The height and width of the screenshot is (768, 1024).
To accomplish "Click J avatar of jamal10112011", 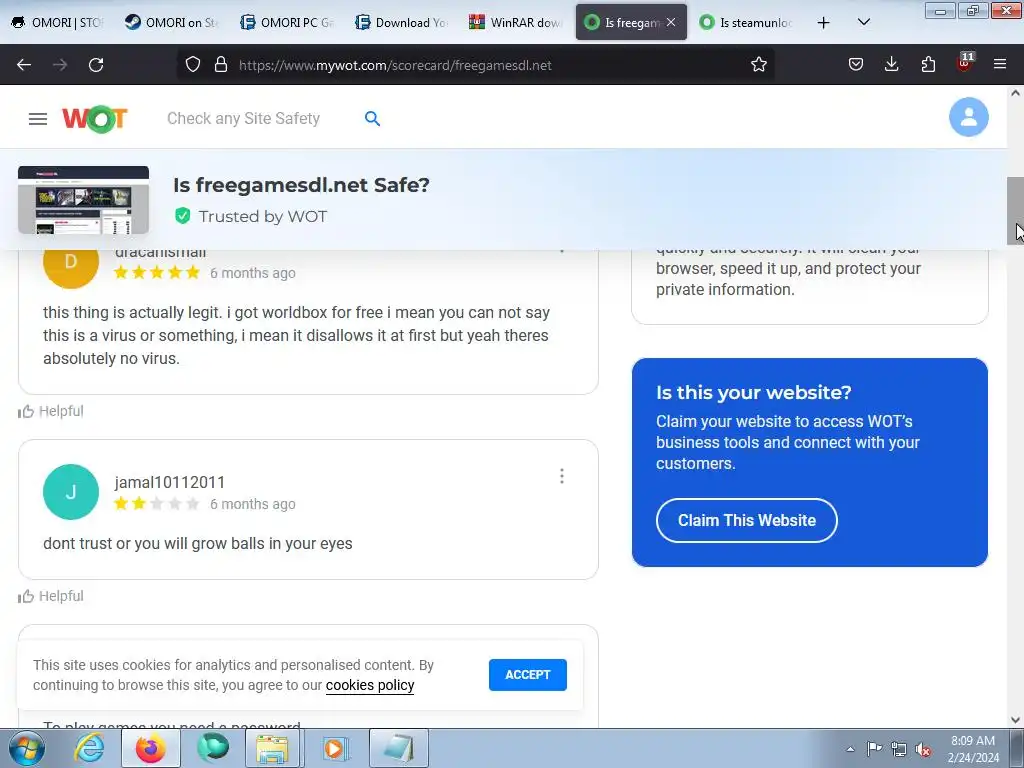I will pyautogui.click(x=71, y=492).
